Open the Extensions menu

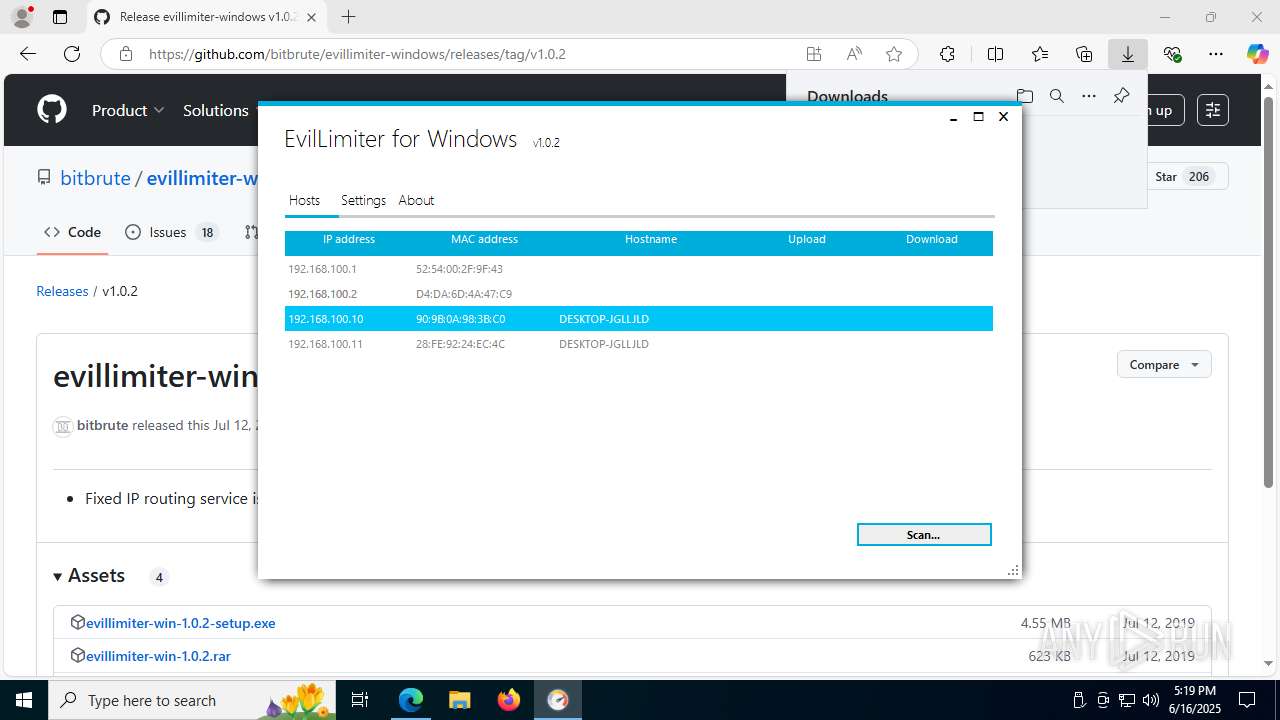[947, 54]
